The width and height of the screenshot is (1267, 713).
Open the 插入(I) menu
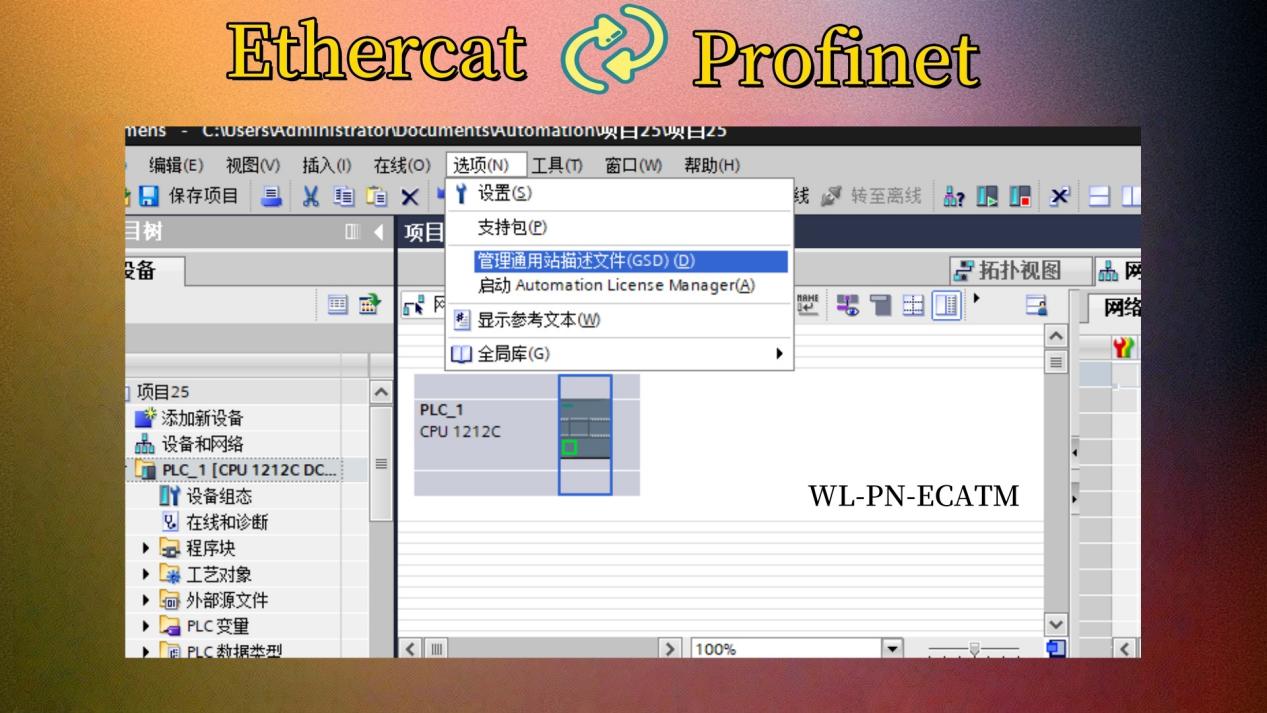point(327,165)
